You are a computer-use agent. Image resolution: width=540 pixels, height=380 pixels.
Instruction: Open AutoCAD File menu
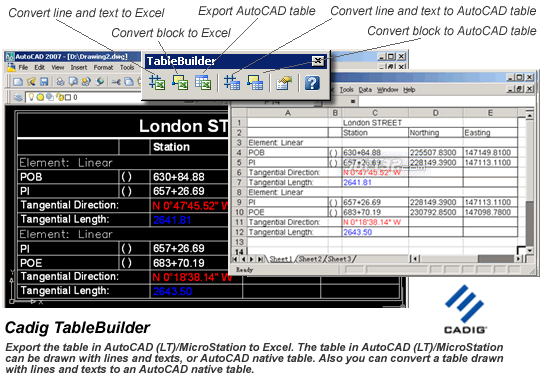[x=23, y=67]
